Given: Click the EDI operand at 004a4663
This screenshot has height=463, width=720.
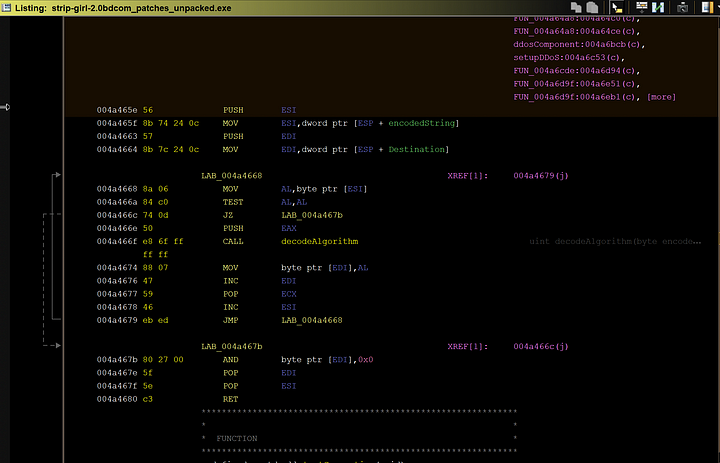Looking at the screenshot, I should coord(289,136).
